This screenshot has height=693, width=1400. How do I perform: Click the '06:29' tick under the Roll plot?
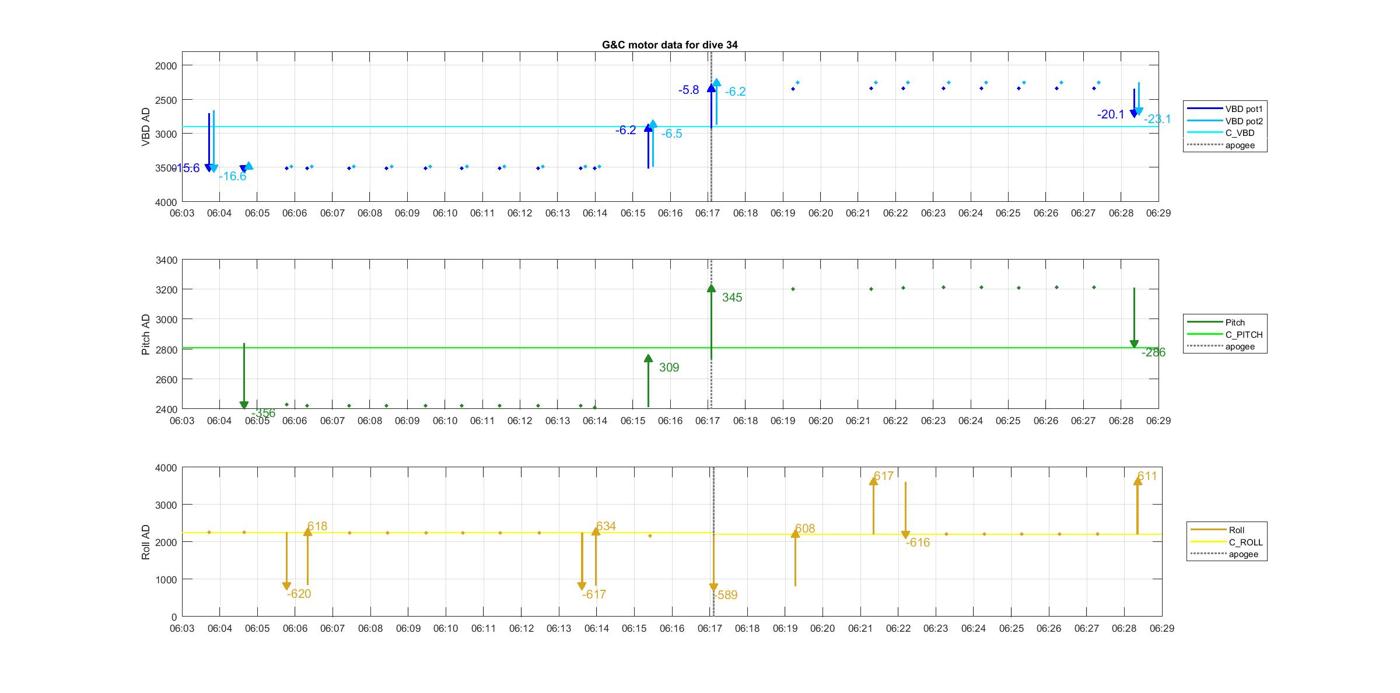1162,629
